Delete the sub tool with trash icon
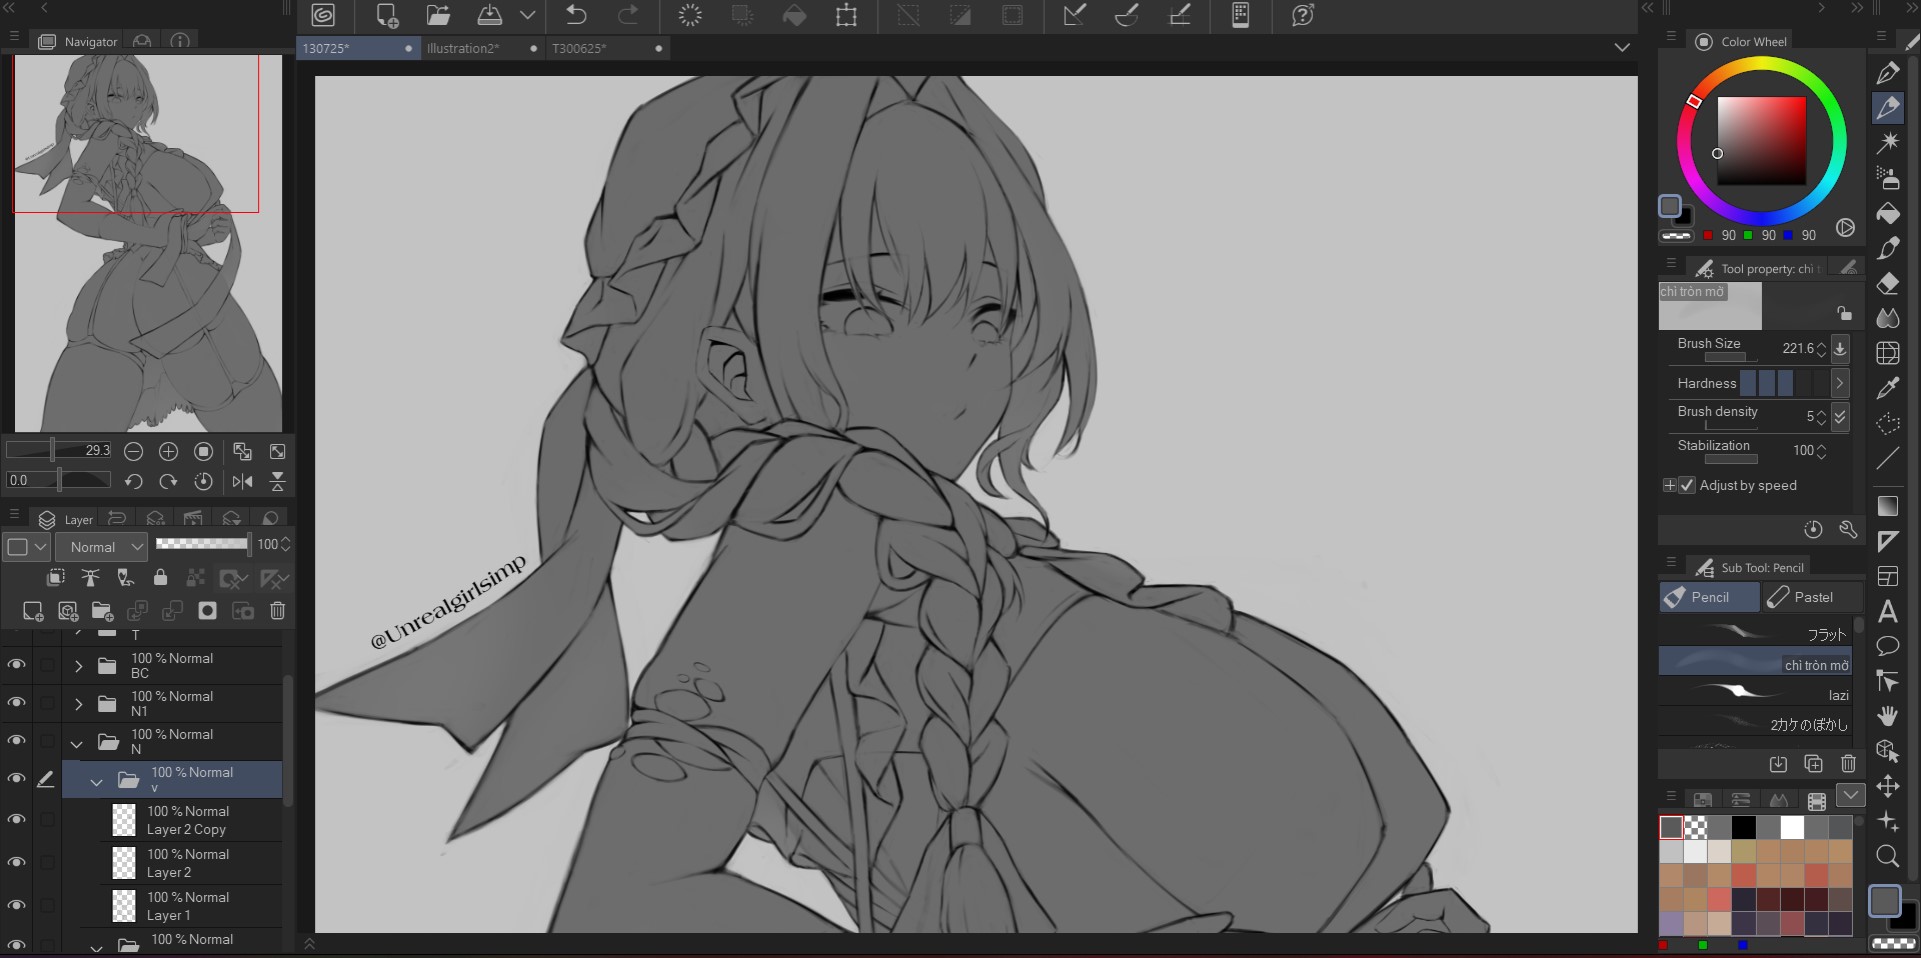 click(x=1848, y=764)
